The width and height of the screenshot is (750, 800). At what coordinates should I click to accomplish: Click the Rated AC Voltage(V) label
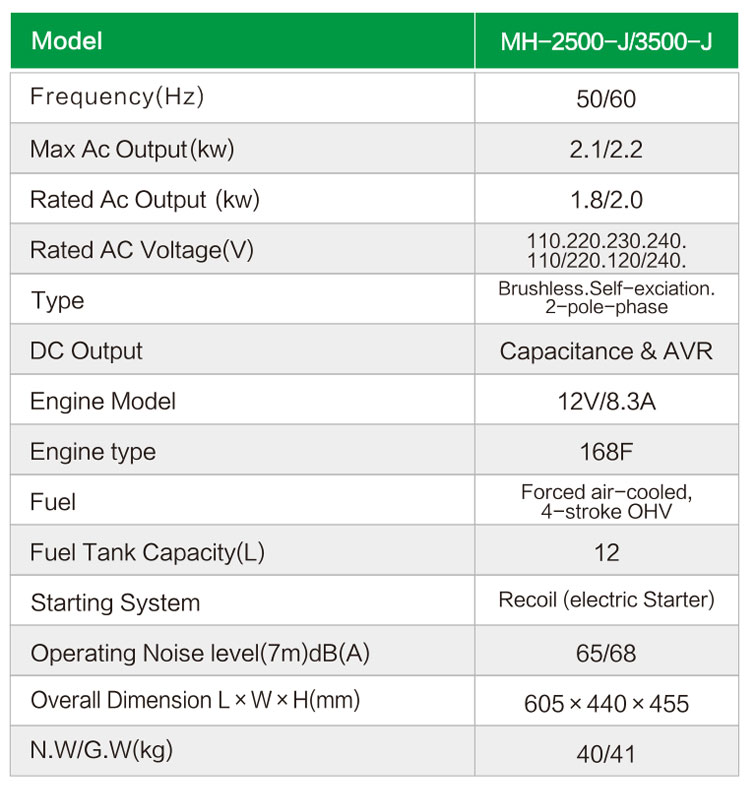[x=142, y=250]
